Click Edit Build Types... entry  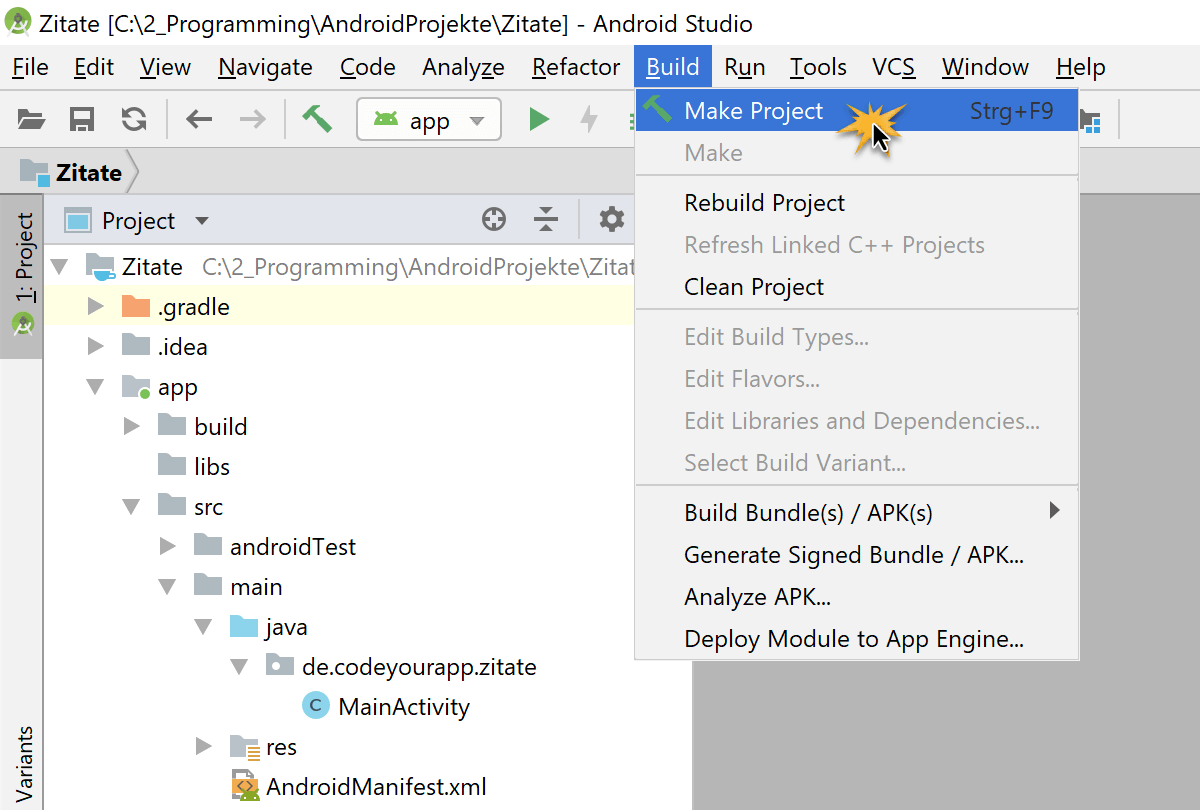click(x=857, y=337)
